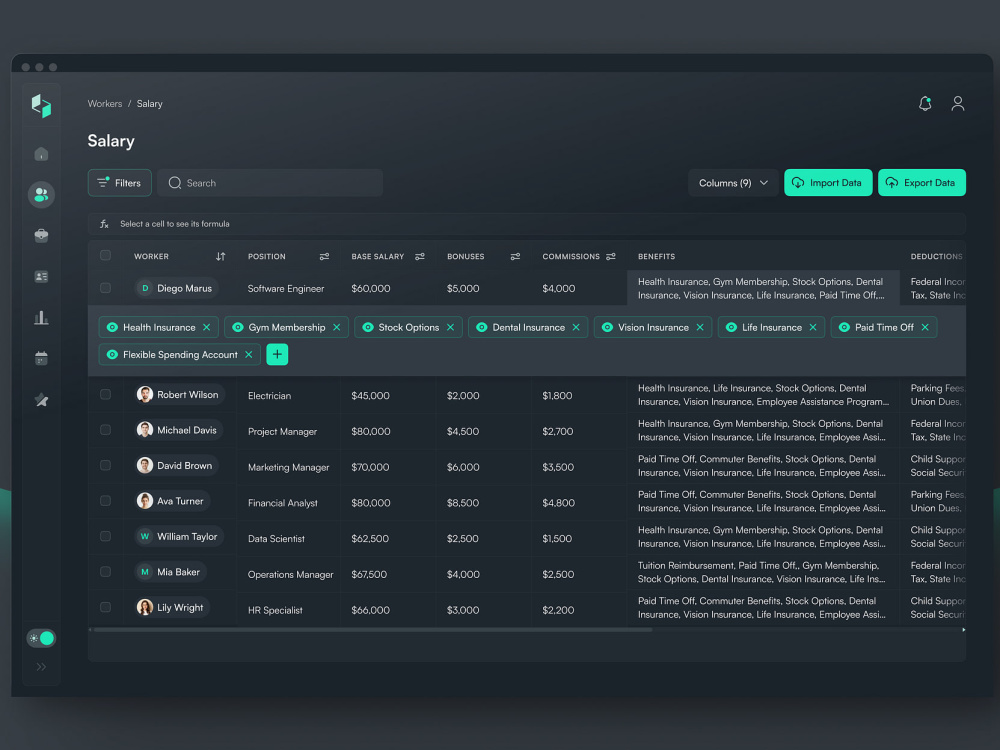Remove Stock Options benefit tag
The height and width of the screenshot is (750, 1000).
[450, 327]
